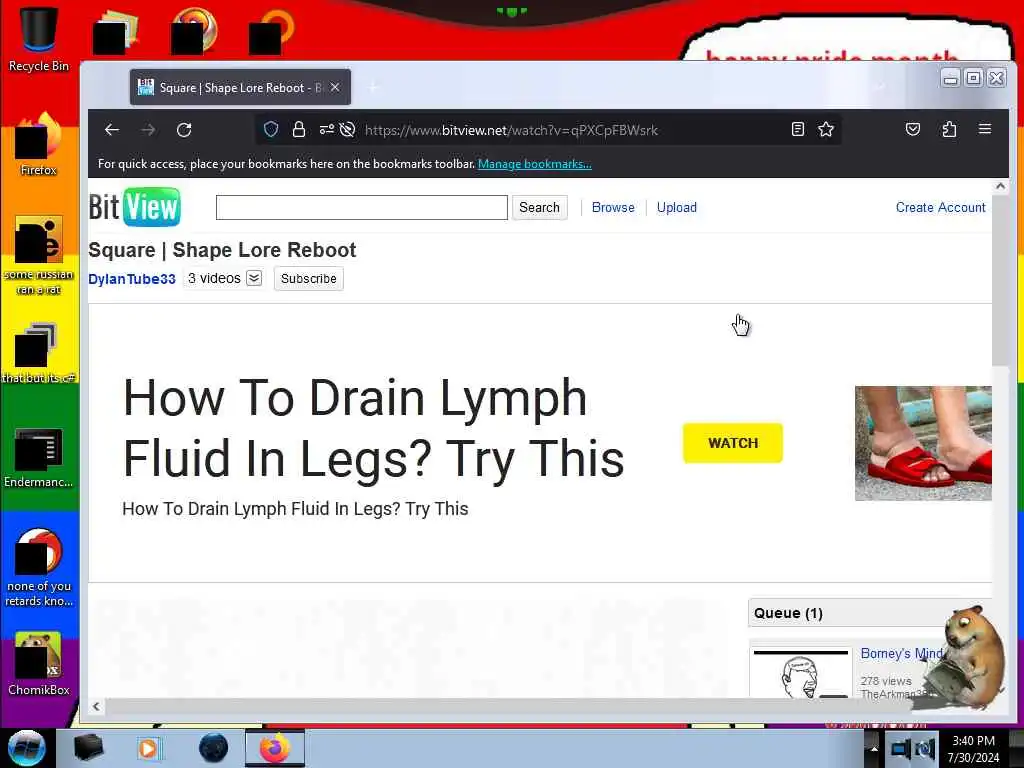Click the page vertical scrollbar thumb
The width and height of the screenshot is (1024, 768).
pyautogui.click(x=1000, y=280)
